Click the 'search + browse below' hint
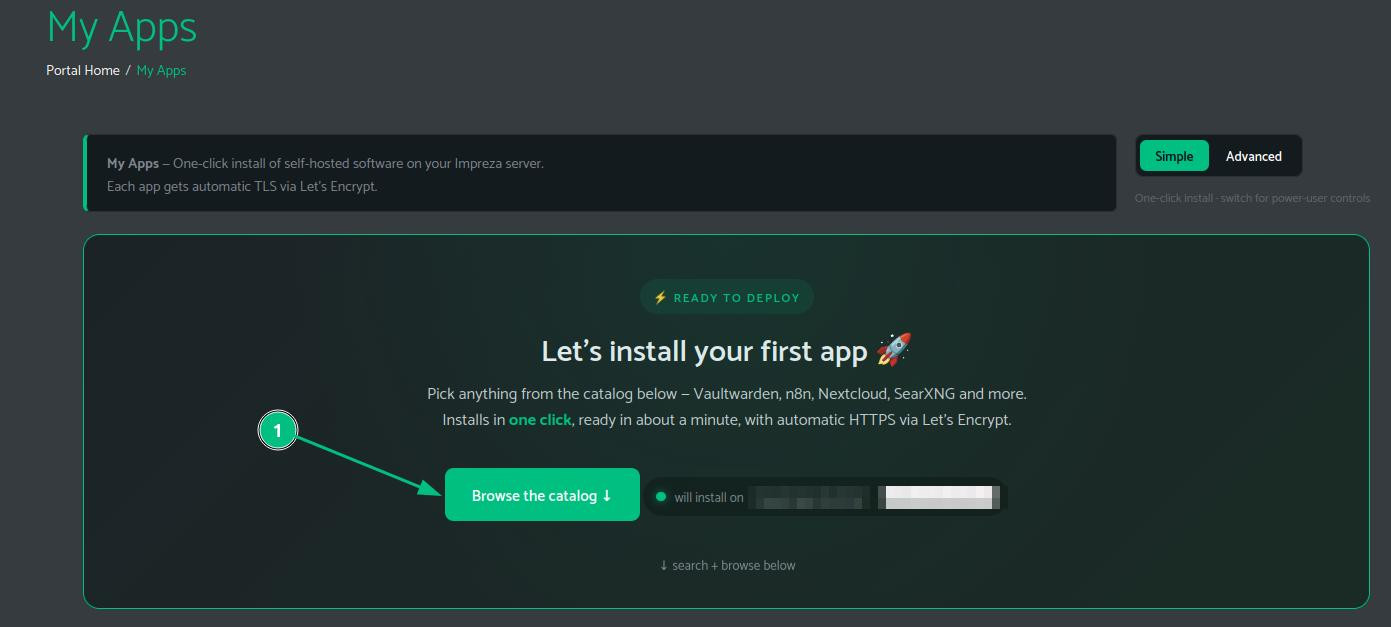The image size is (1391, 627). (x=727, y=565)
